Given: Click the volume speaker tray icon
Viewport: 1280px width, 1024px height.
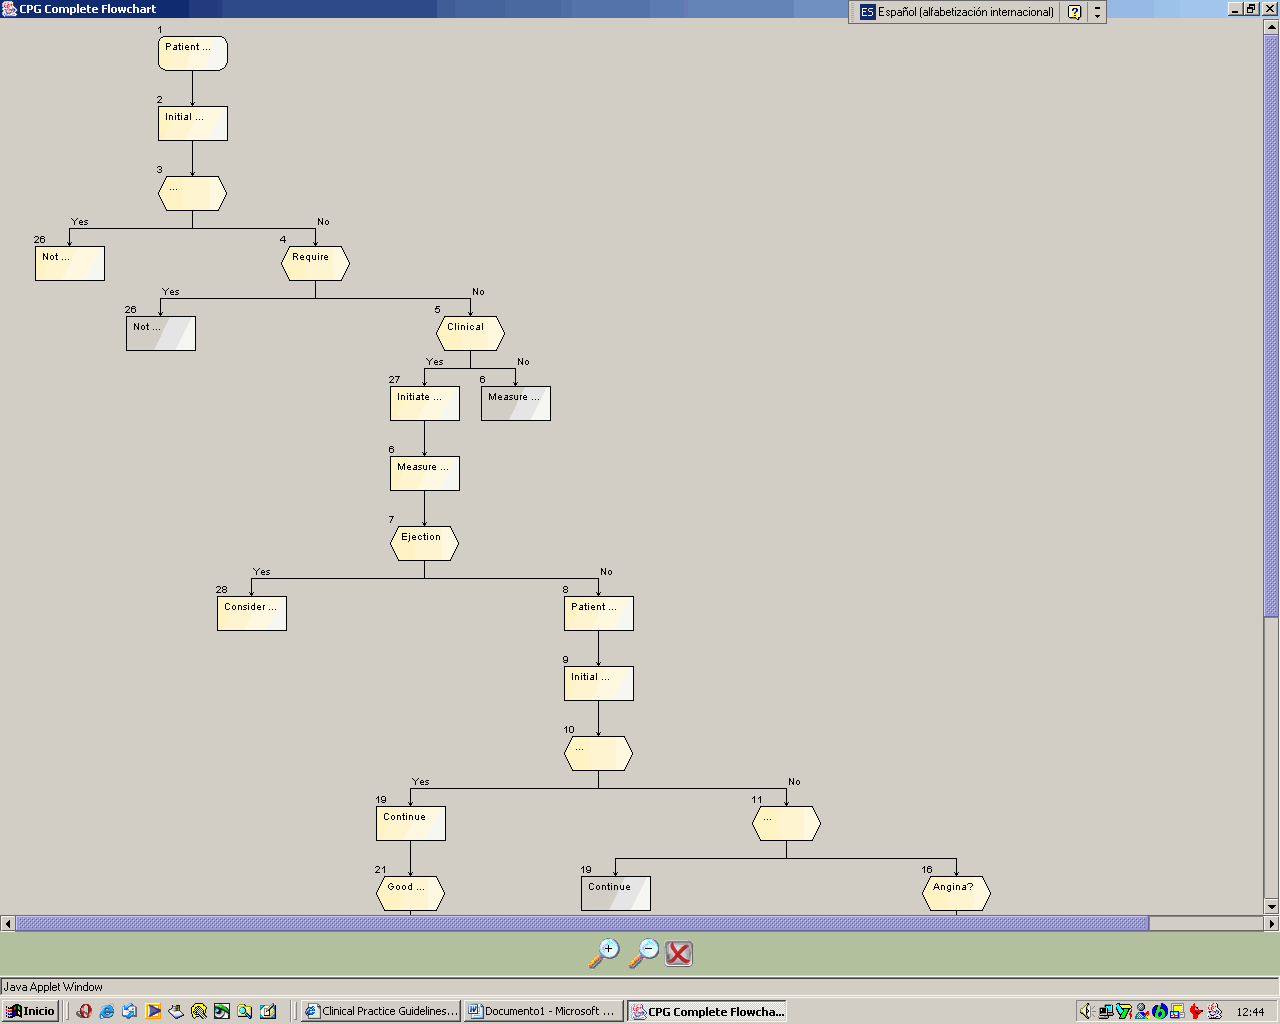Looking at the screenshot, I should tap(1087, 1011).
